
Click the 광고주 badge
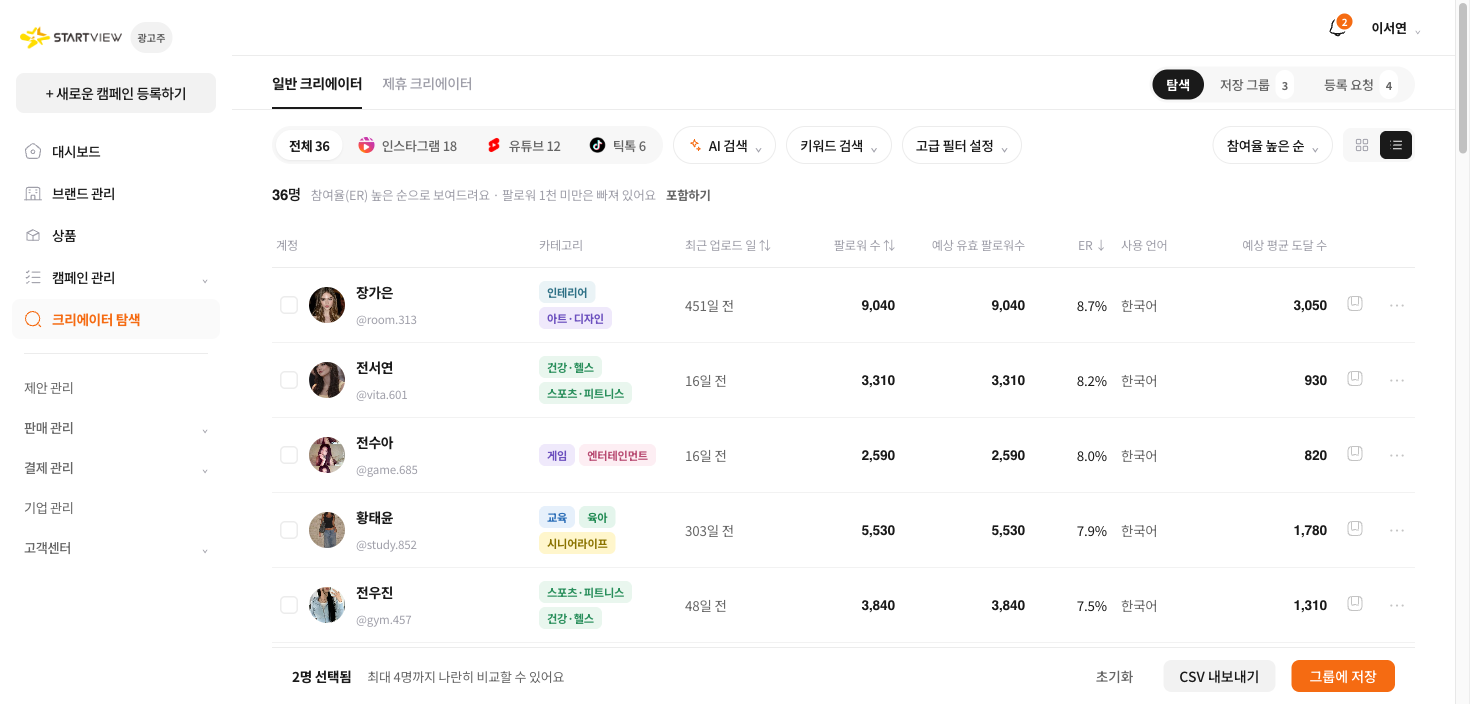pos(151,37)
